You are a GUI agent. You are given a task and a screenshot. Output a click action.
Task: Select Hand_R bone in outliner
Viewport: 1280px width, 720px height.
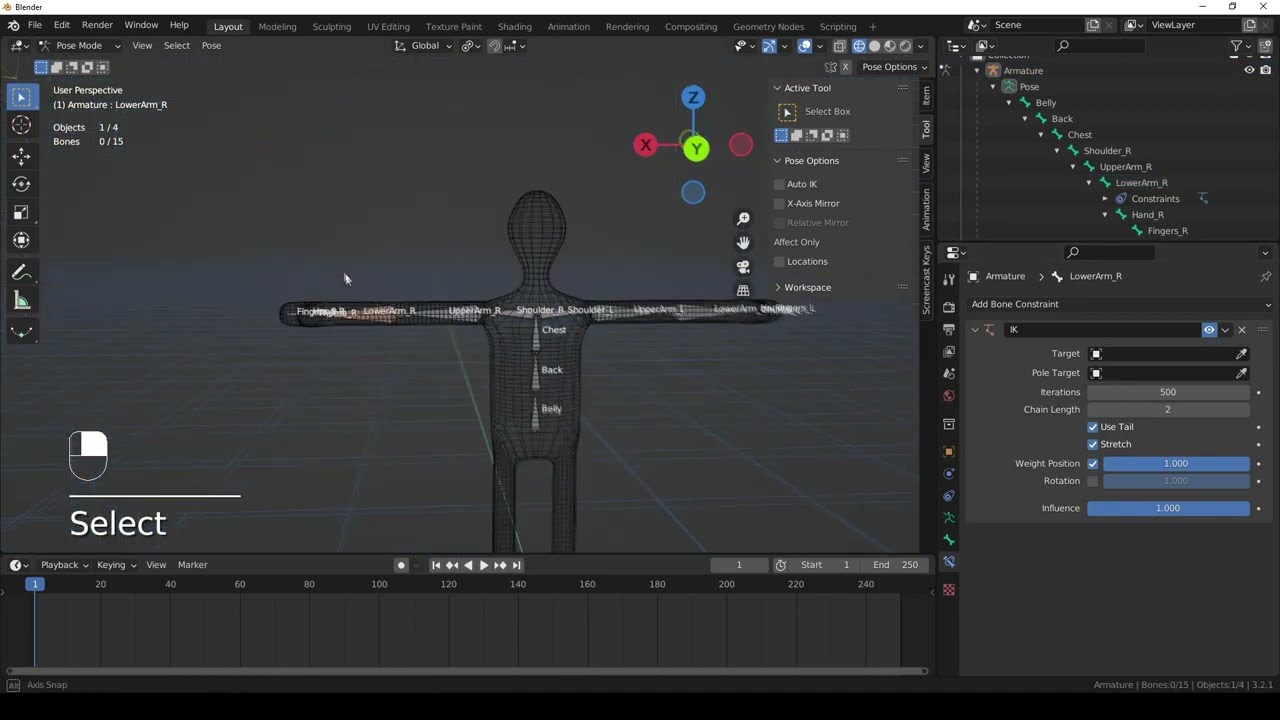click(1147, 215)
